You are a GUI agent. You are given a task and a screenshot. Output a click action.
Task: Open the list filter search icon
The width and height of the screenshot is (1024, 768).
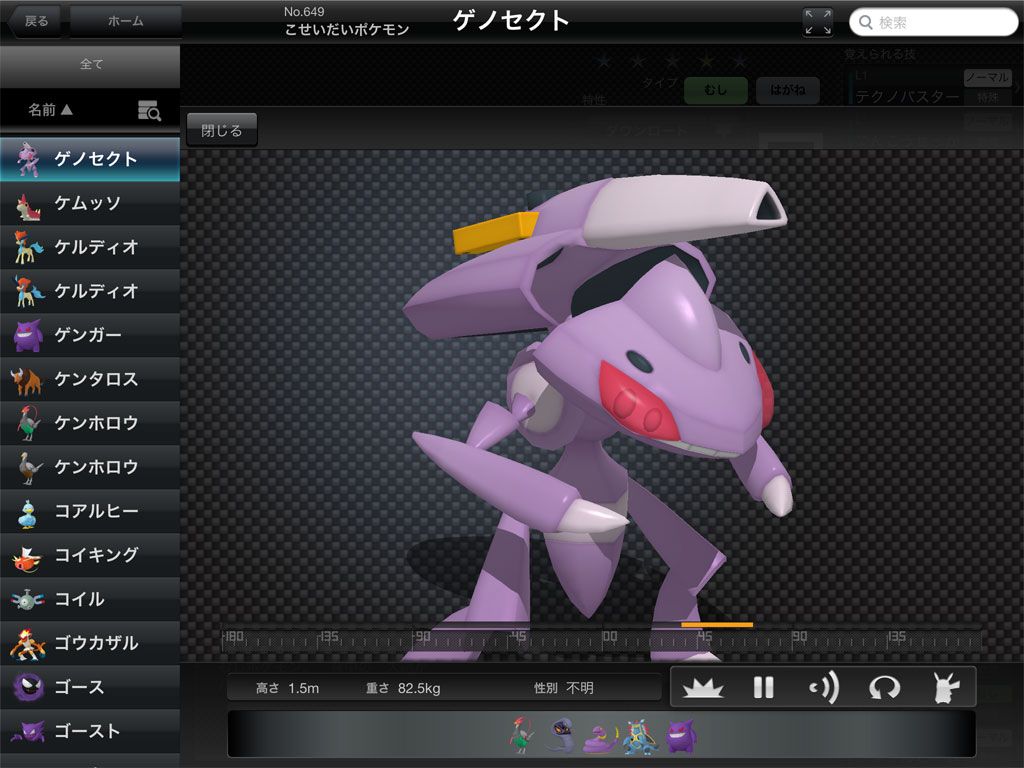(x=149, y=111)
